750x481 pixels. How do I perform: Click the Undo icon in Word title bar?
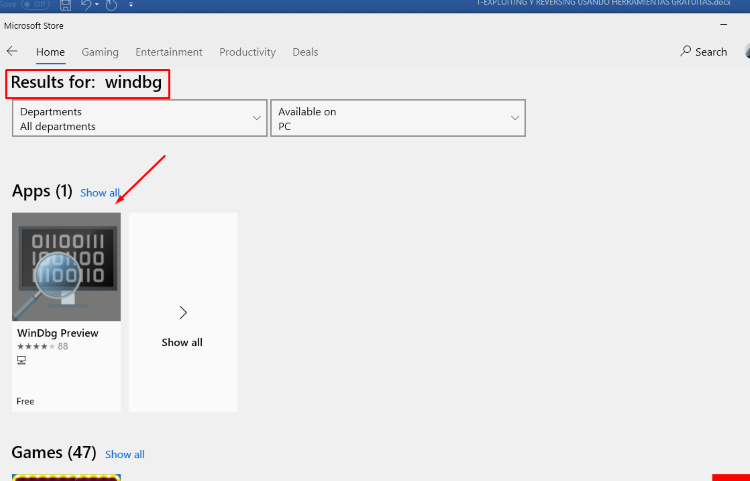[x=86, y=5]
